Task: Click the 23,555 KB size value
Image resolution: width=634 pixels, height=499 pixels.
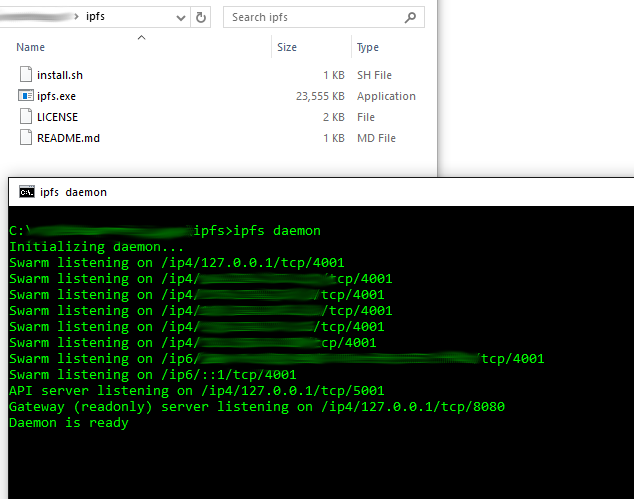Action: pyautogui.click(x=320, y=96)
